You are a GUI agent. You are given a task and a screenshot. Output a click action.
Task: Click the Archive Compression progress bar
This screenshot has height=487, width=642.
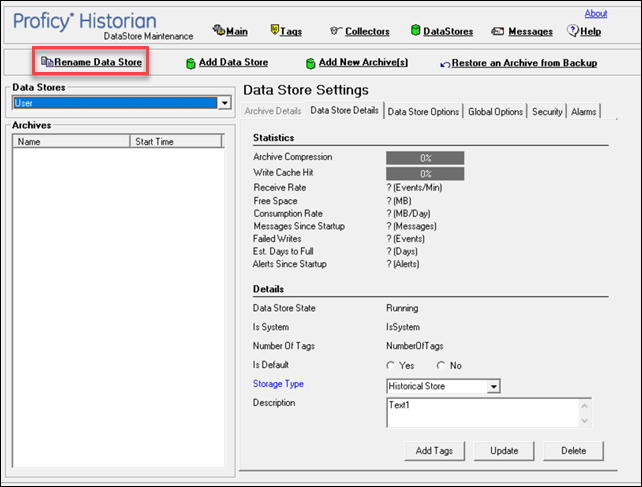click(425, 158)
